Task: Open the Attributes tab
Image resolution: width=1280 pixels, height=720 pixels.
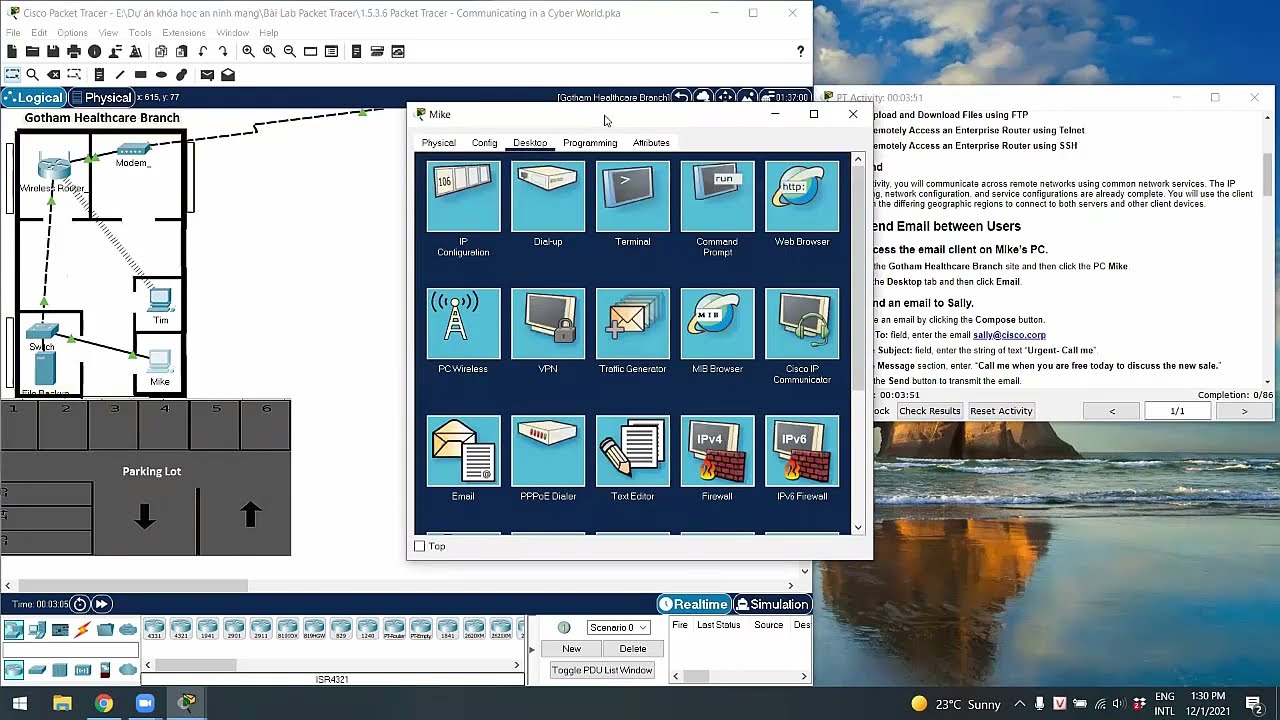Action: coord(651,143)
